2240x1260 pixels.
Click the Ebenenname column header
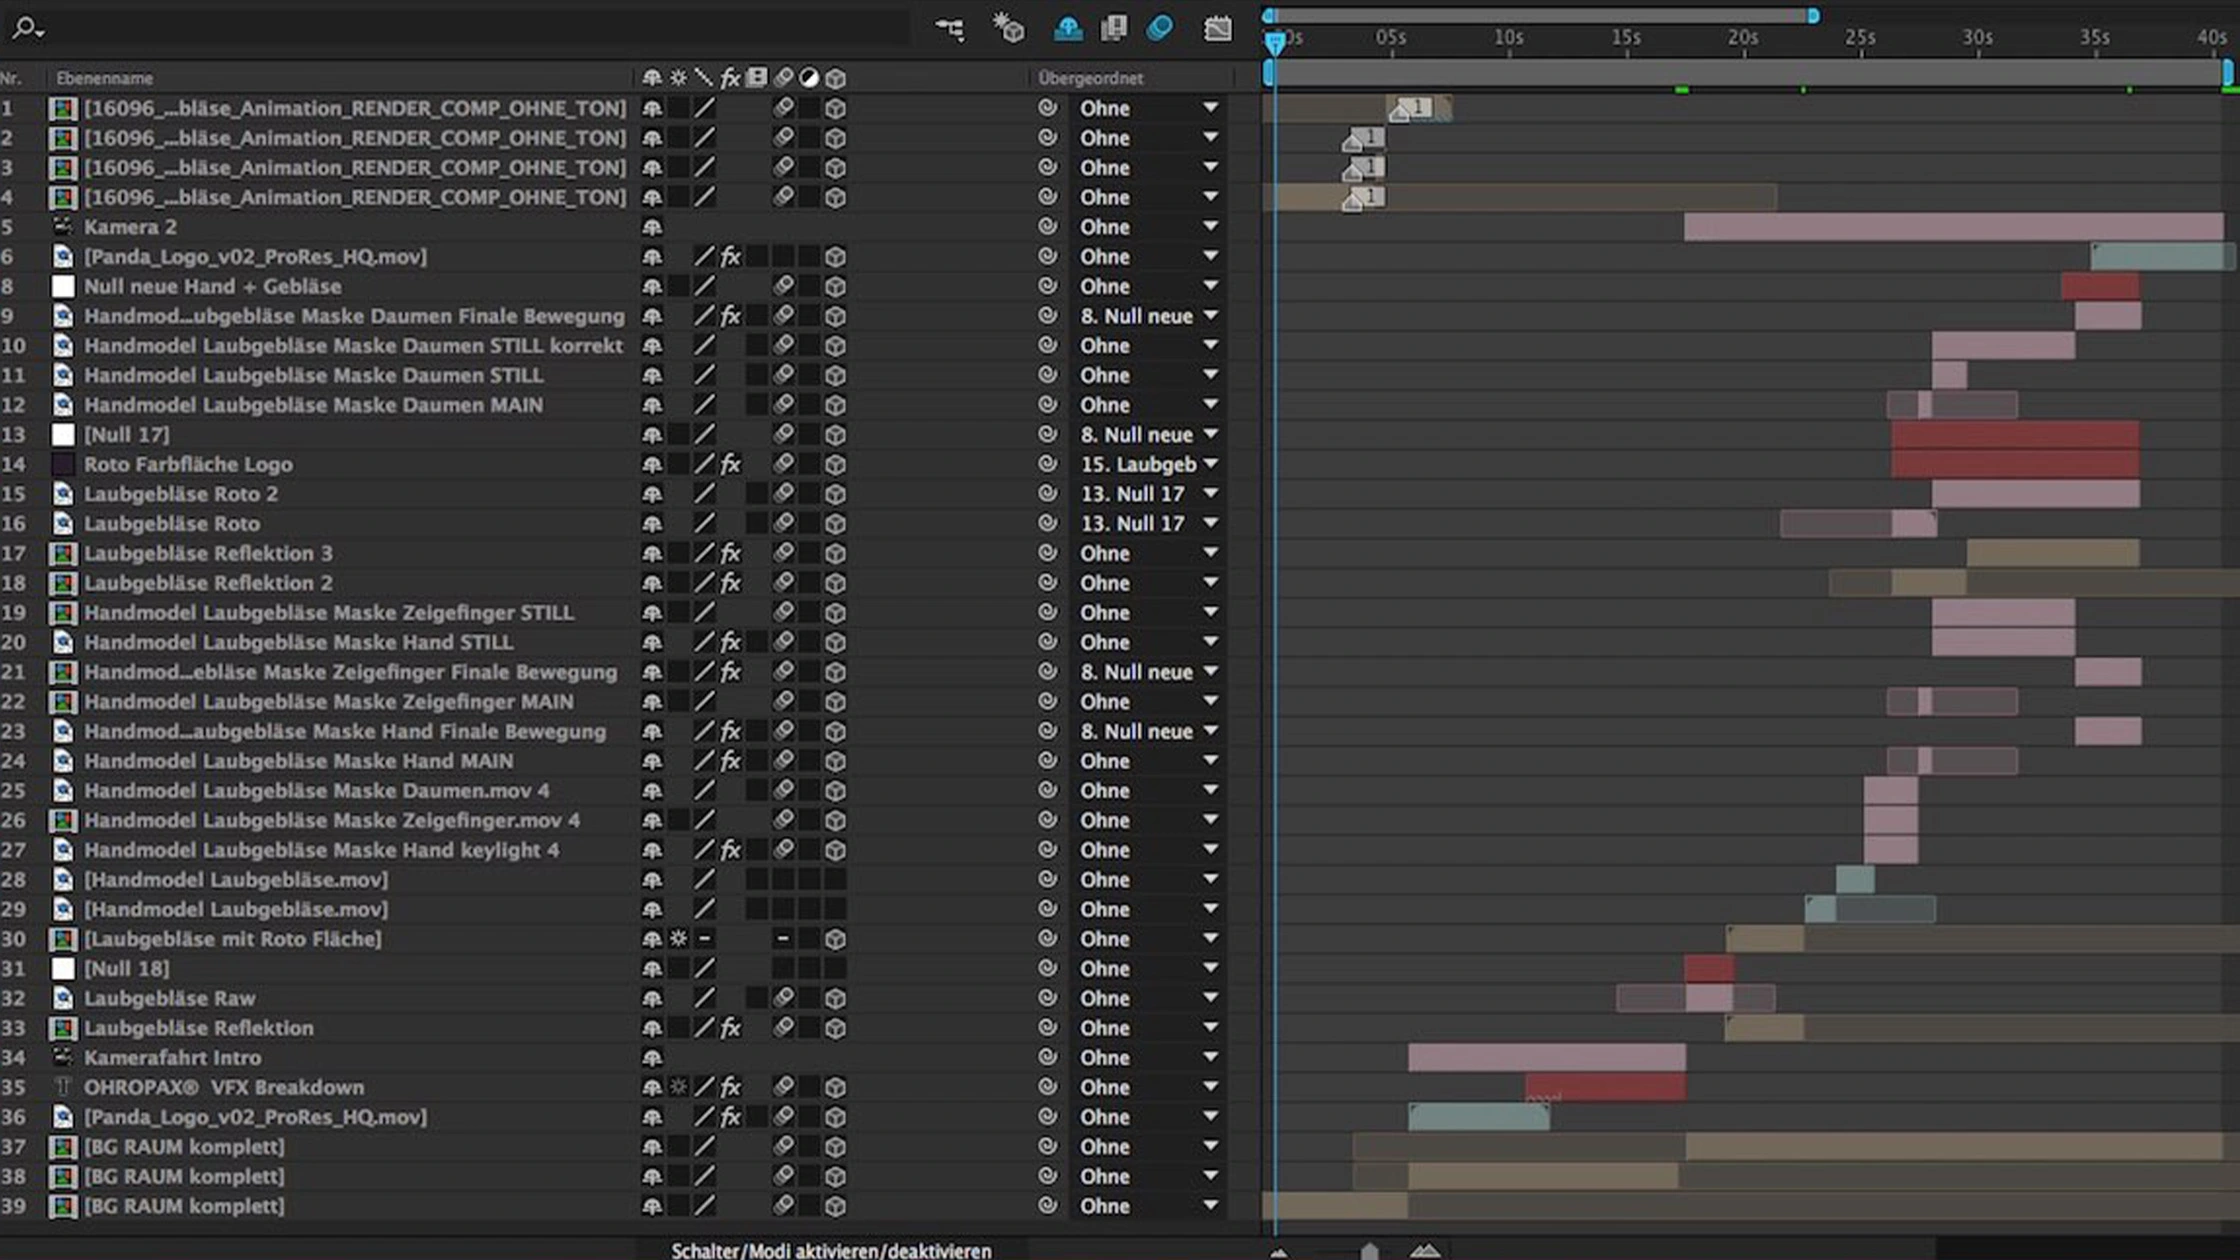point(105,78)
